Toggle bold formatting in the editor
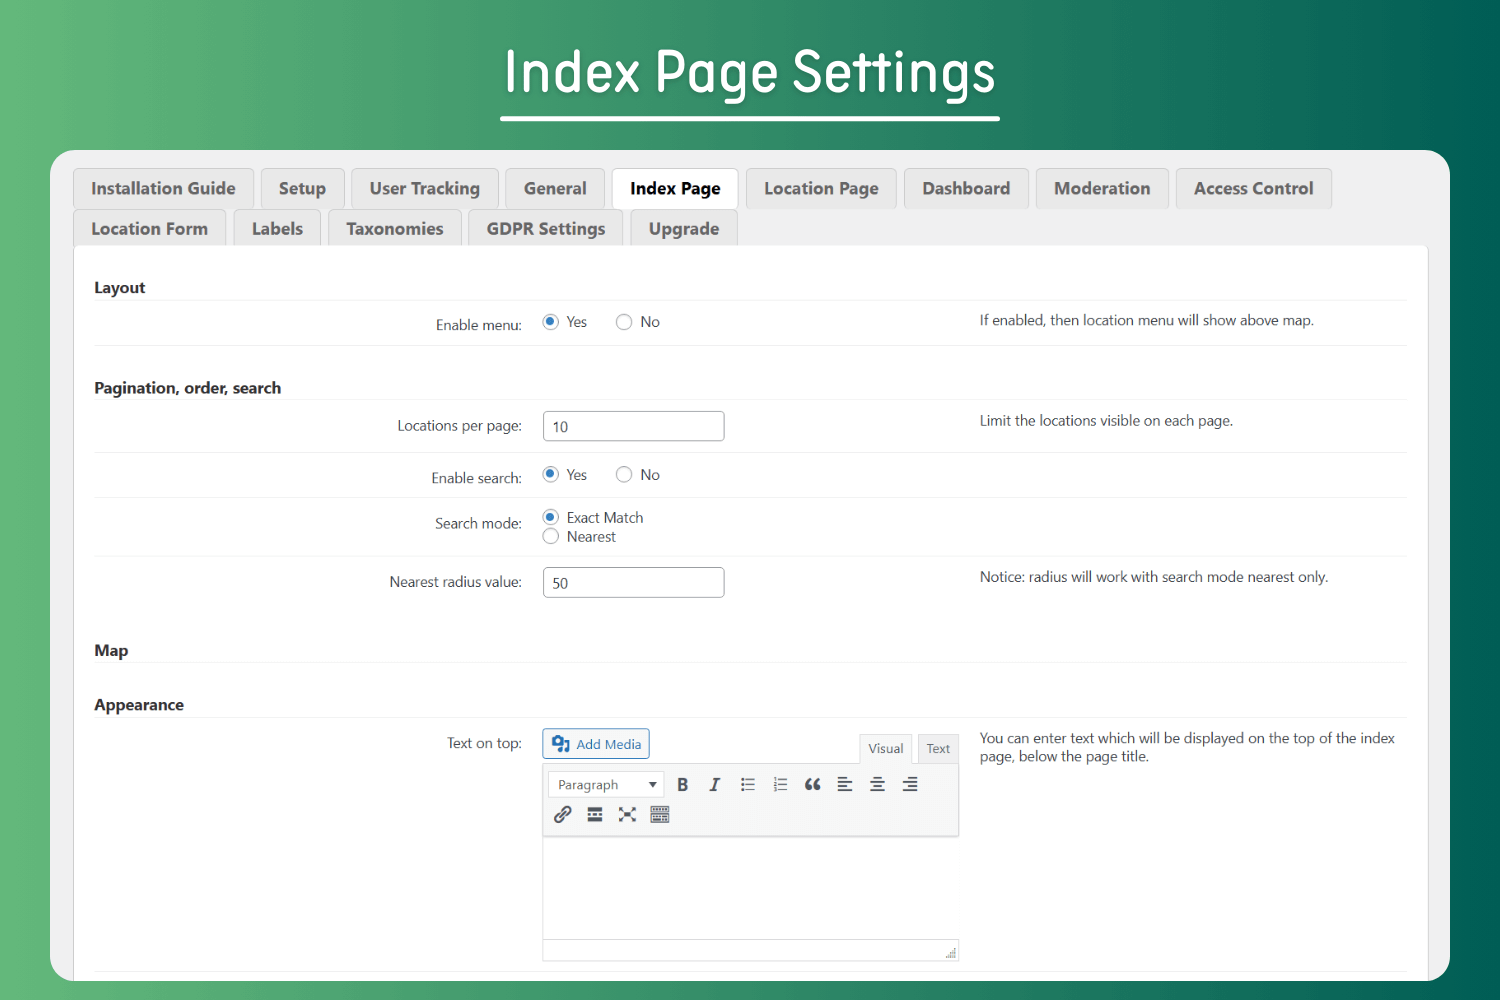 coord(683,785)
